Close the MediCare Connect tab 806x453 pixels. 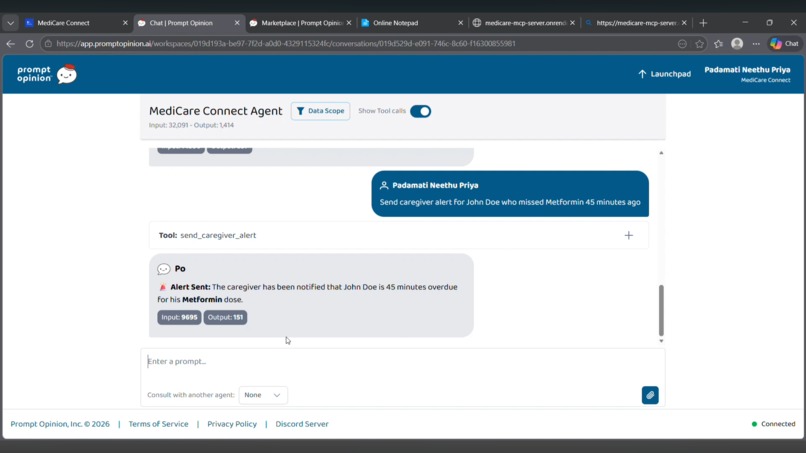[125, 23]
